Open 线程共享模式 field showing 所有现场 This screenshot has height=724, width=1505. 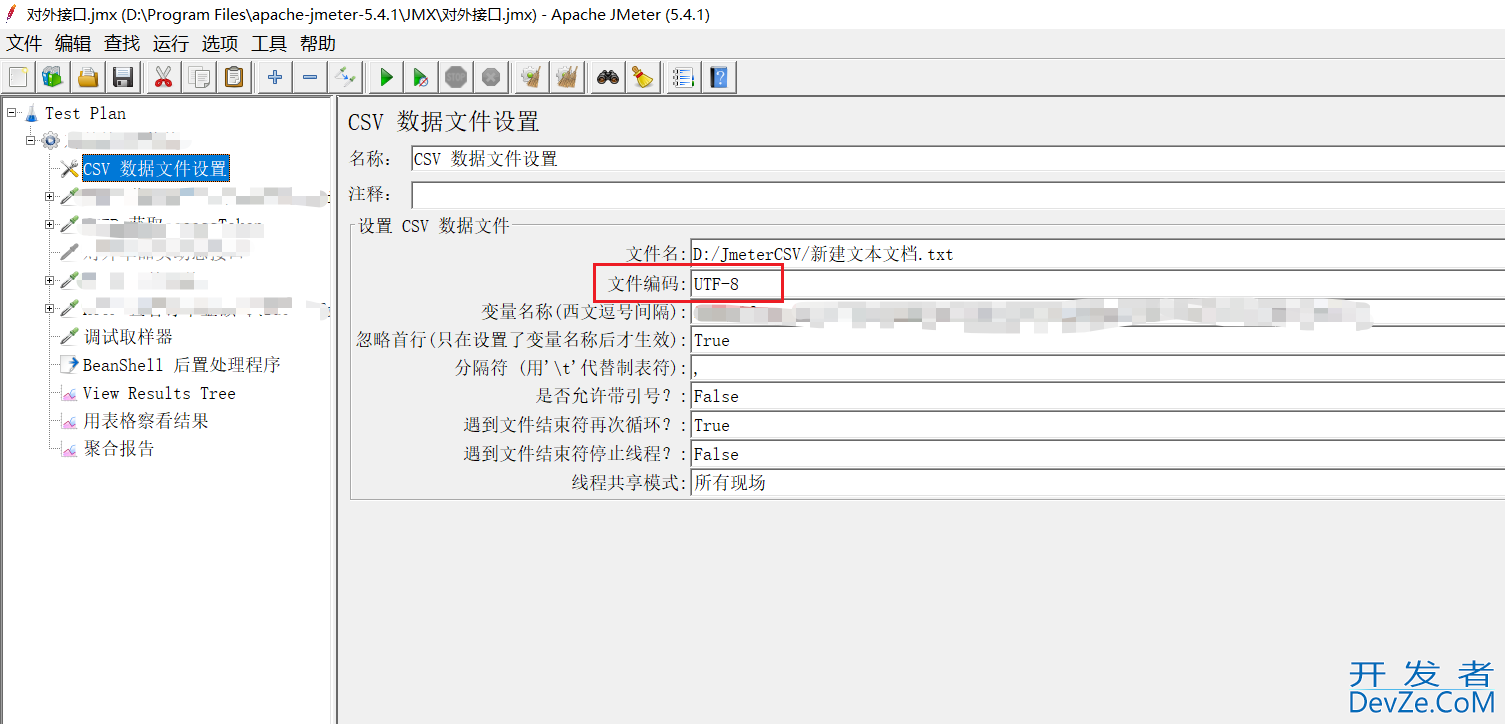point(1097,482)
